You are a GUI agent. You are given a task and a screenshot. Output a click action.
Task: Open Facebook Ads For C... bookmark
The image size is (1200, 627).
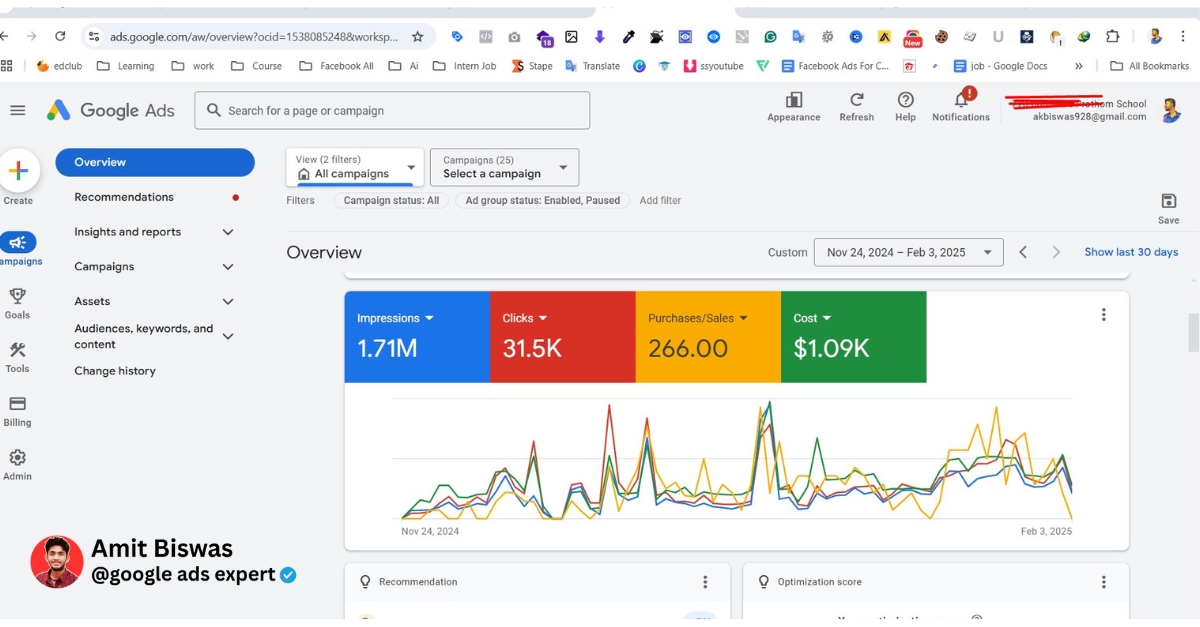click(835, 66)
